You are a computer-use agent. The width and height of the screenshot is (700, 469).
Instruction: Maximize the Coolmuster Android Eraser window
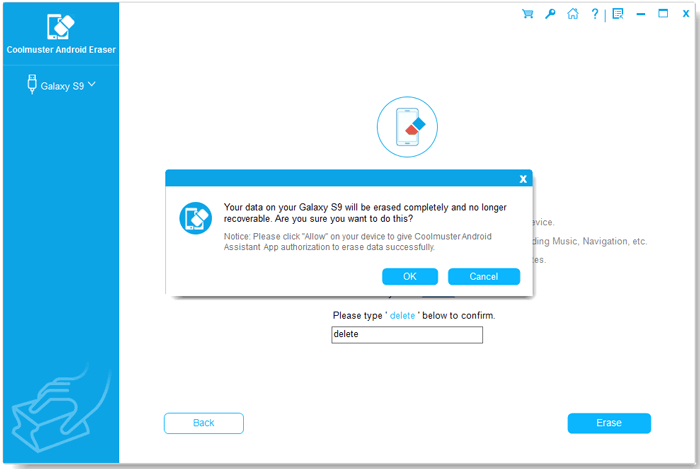click(663, 13)
